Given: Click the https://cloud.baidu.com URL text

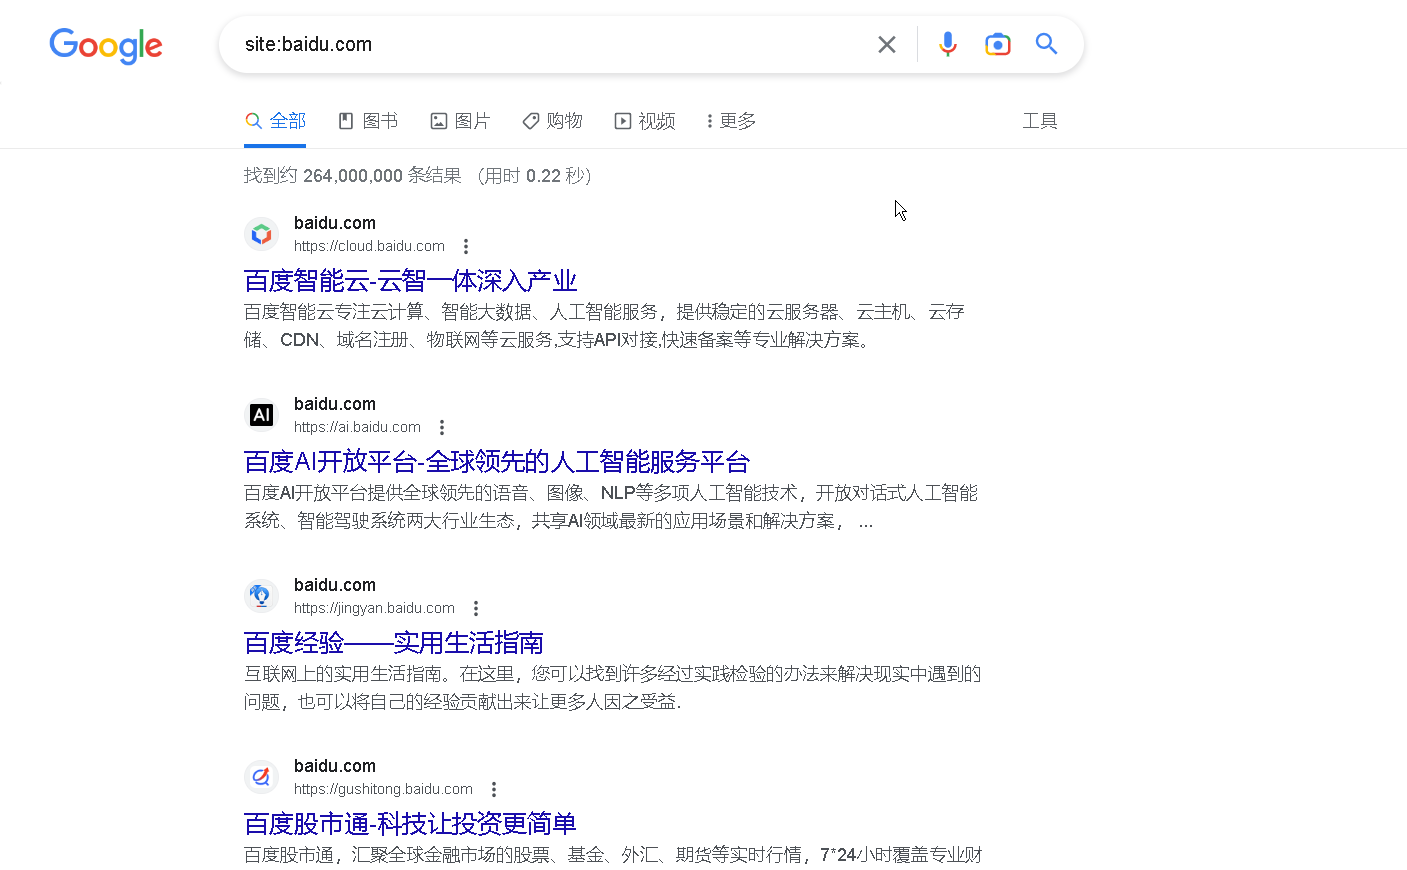Looking at the screenshot, I should (369, 246).
